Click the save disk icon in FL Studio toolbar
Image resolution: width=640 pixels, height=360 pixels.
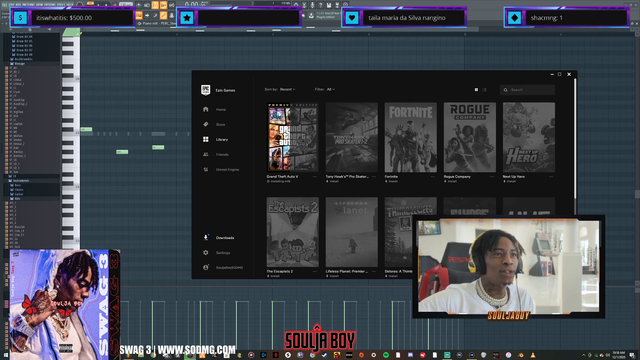pos(329,5)
